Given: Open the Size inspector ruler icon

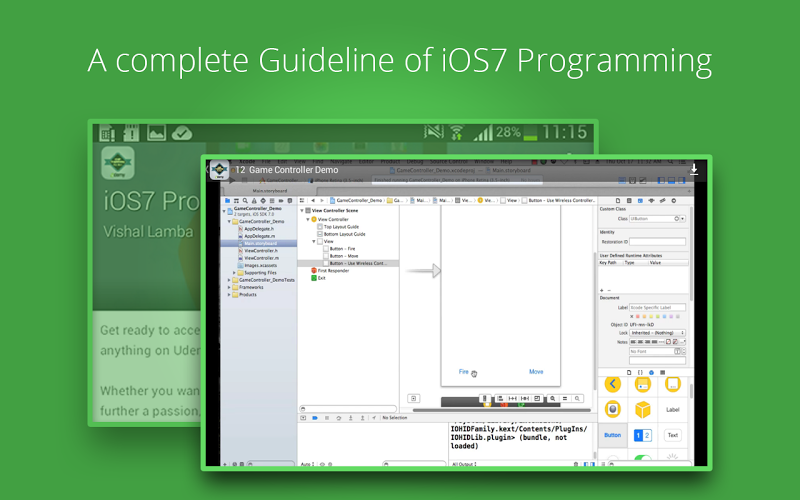Looking at the screenshot, I should pyautogui.click(x=663, y=201).
